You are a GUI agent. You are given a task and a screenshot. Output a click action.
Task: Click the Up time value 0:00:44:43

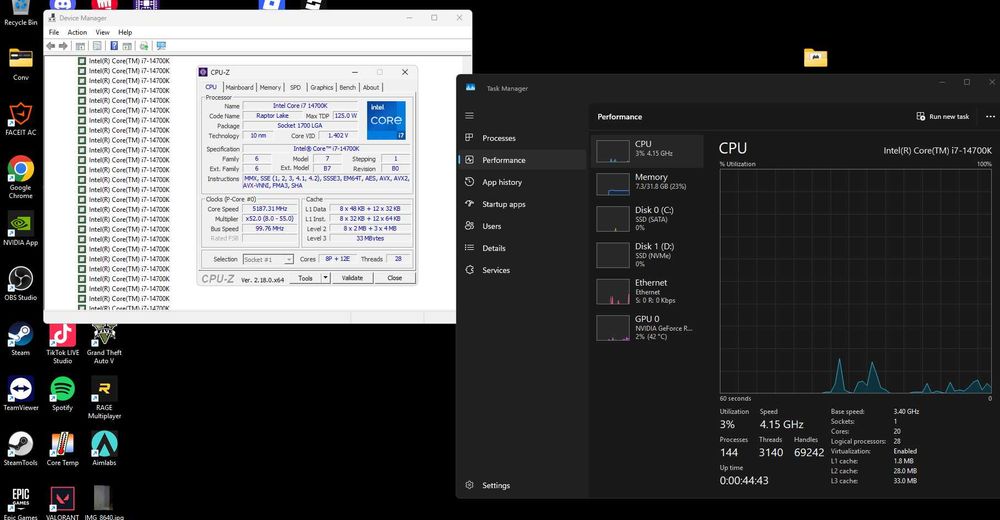[x=744, y=480]
